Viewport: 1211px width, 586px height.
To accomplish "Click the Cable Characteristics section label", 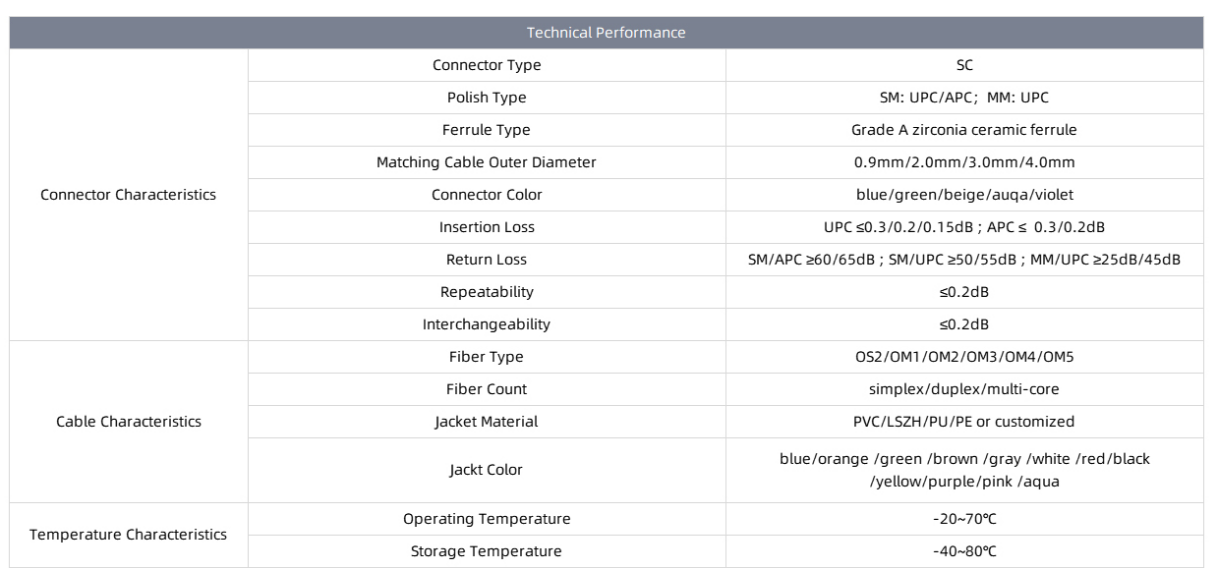I will click(128, 421).
